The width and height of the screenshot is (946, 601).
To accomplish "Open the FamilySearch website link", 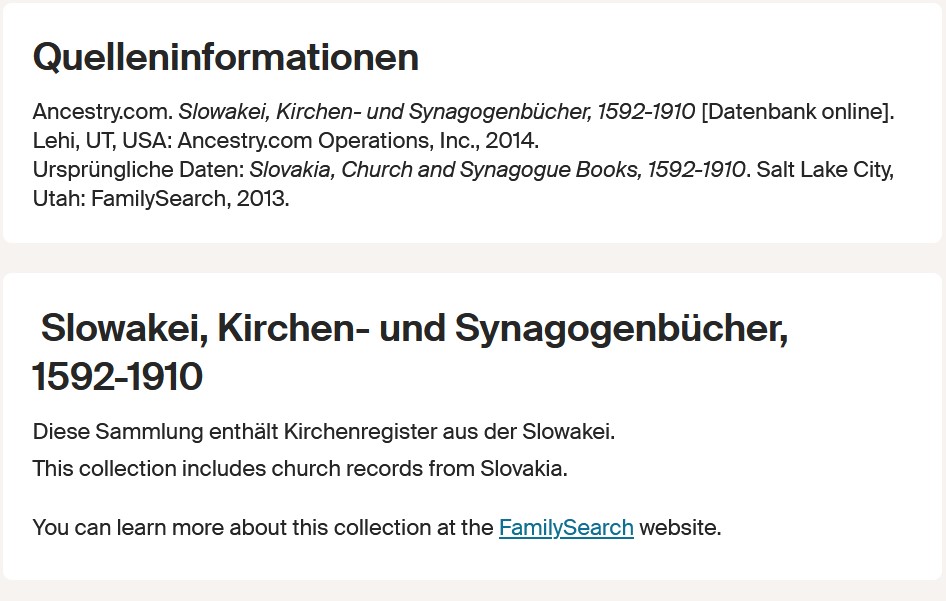I will 566,527.
